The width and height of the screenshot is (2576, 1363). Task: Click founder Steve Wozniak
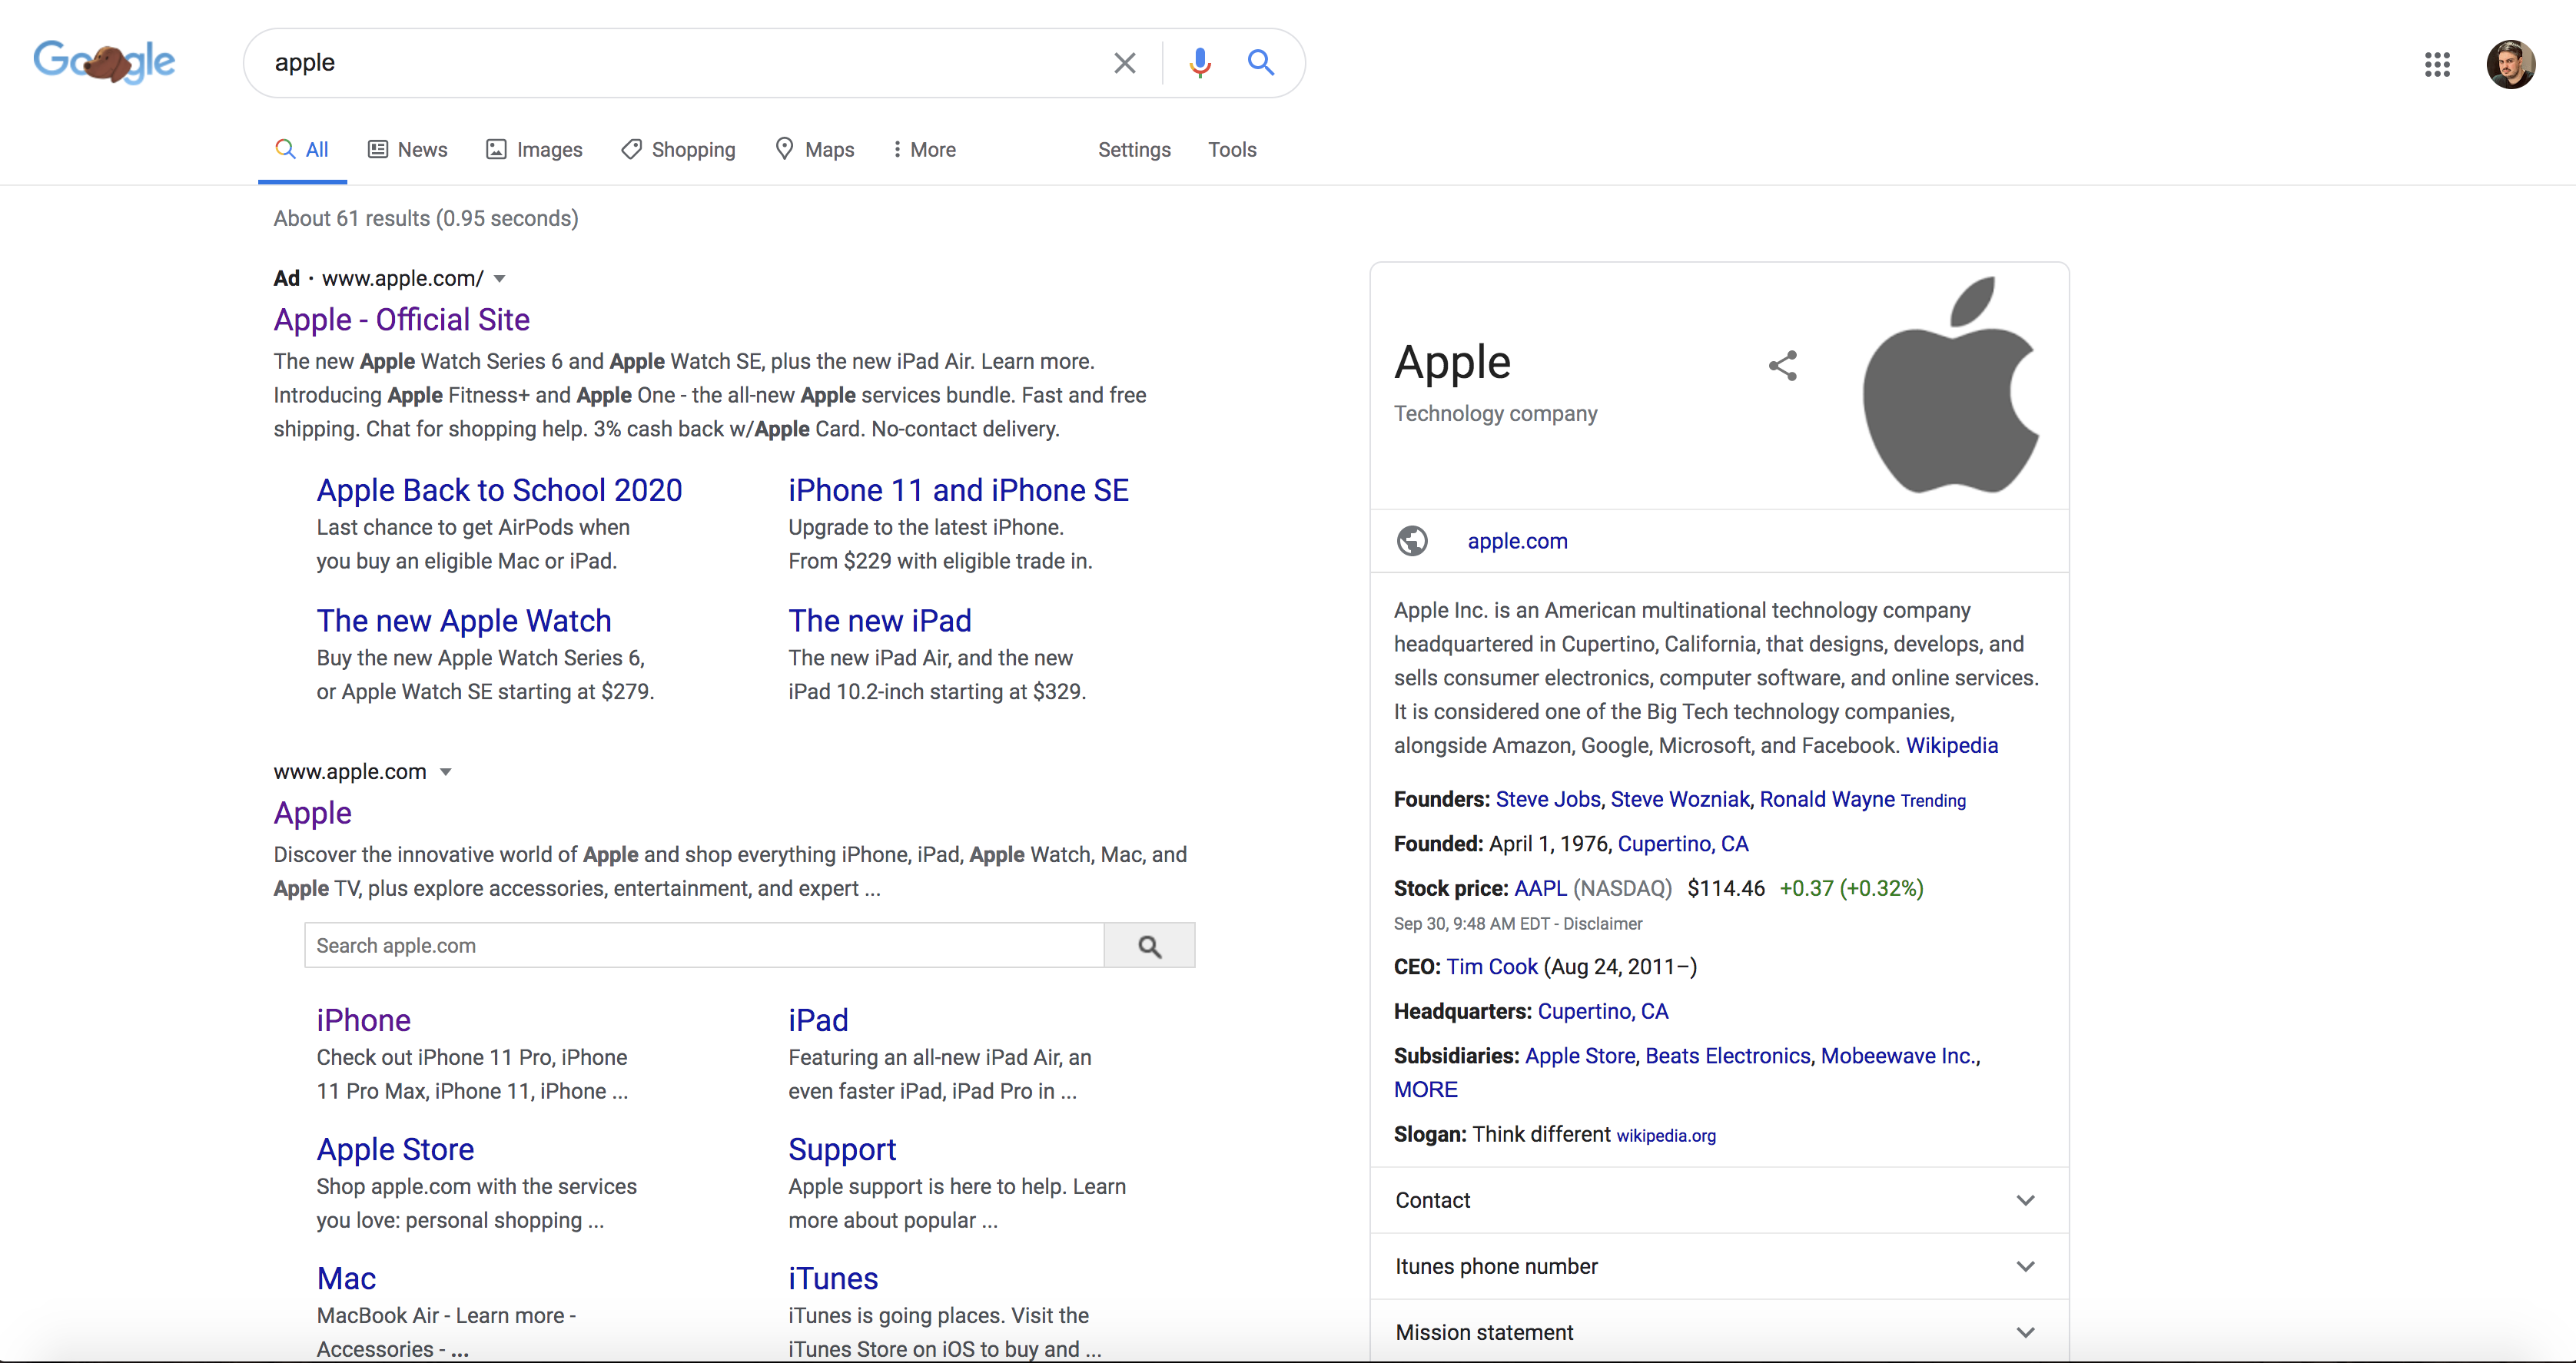point(1679,800)
